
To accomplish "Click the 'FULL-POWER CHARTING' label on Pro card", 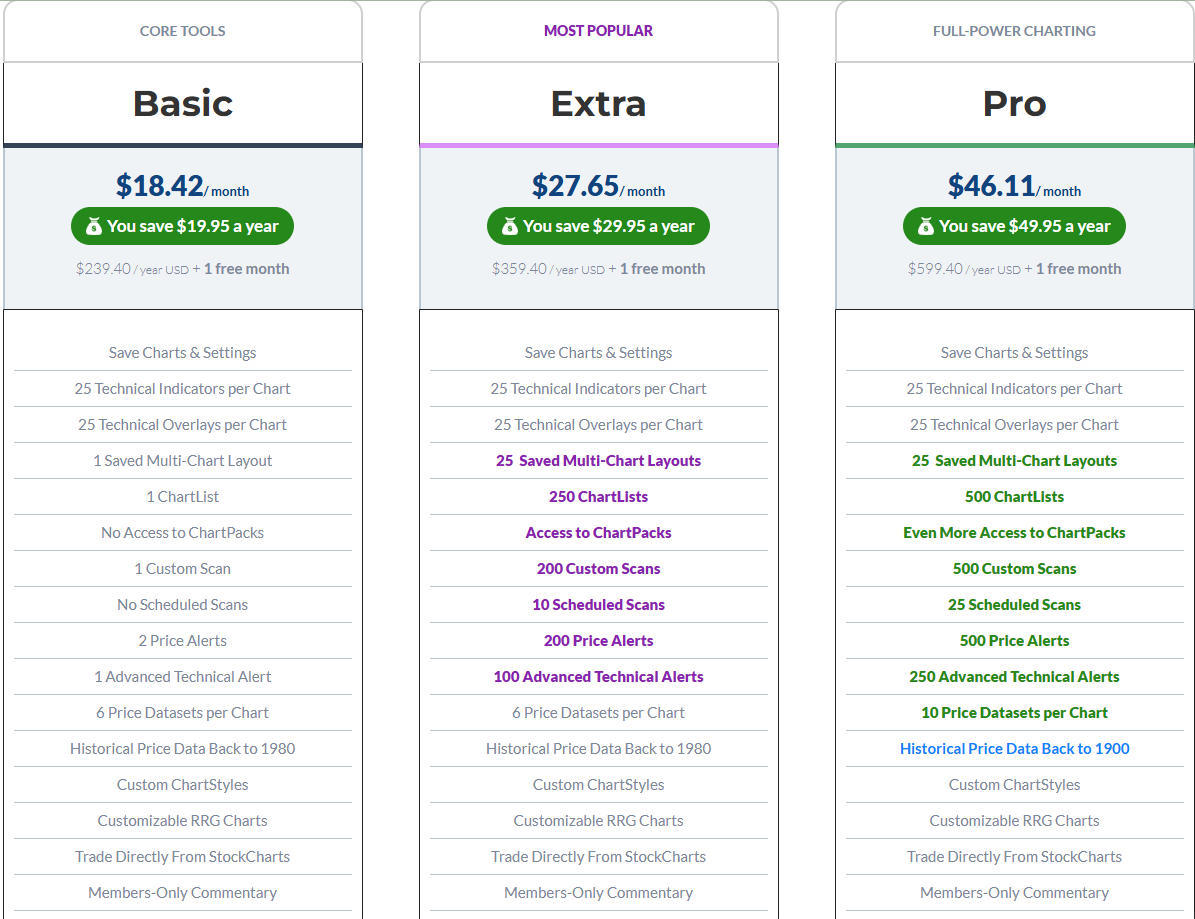I will 1014,31.
